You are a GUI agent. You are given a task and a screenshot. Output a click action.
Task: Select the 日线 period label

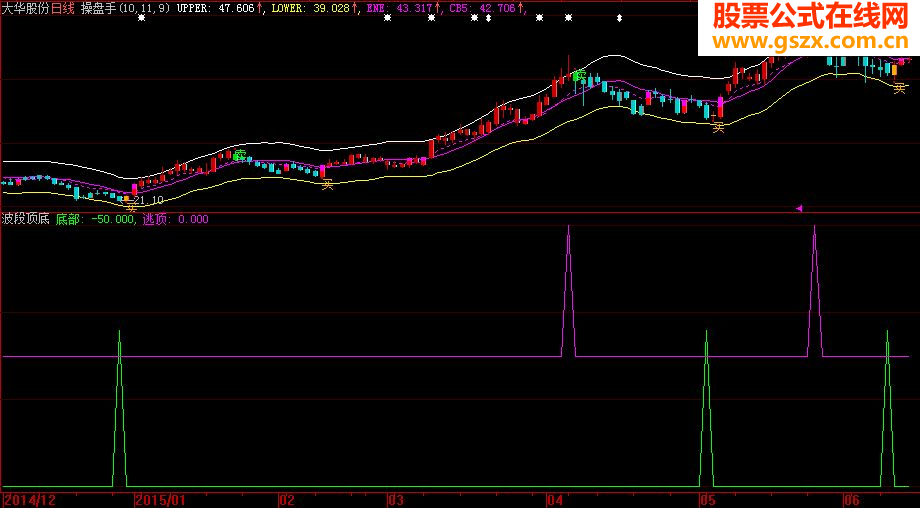click(x=63, y=8)
